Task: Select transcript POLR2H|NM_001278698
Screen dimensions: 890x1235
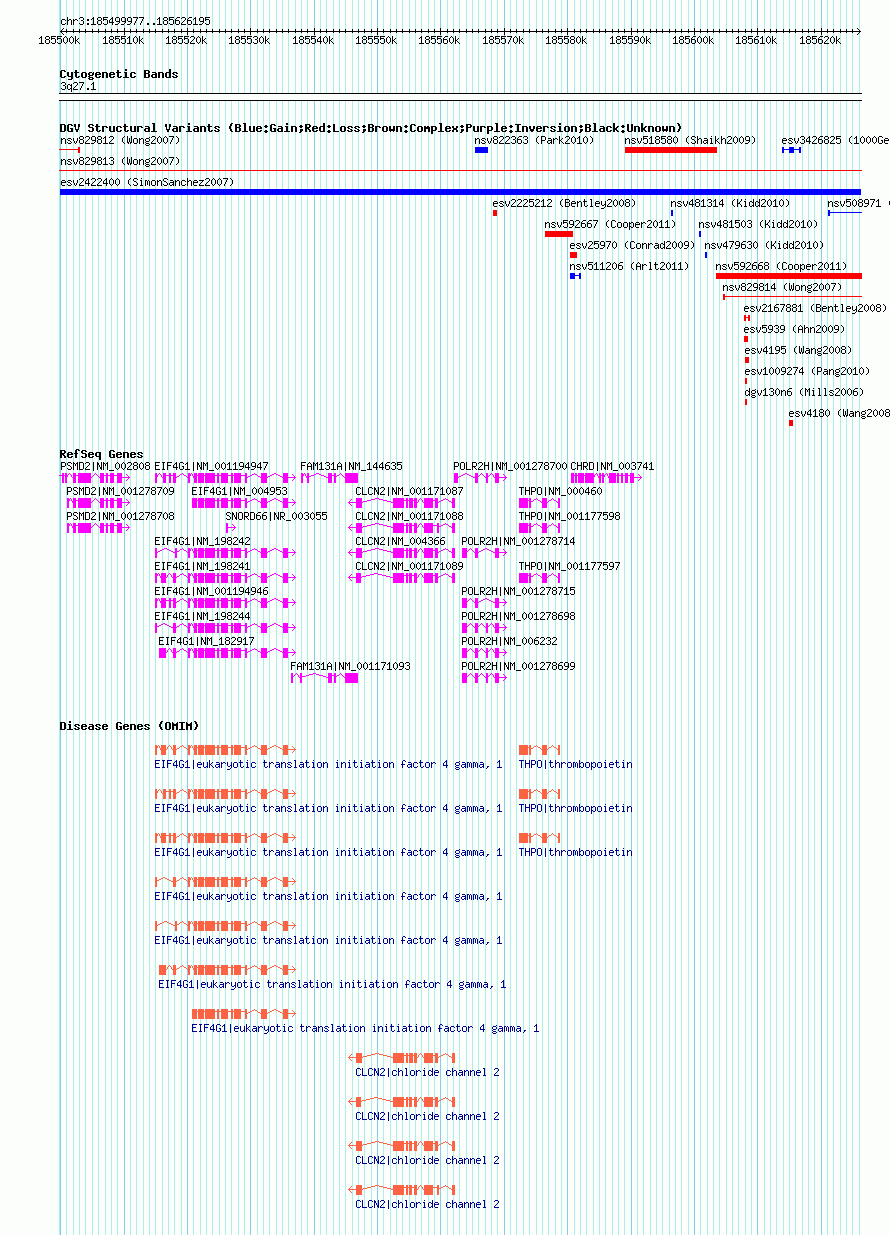Action: (x=518, y=617)
